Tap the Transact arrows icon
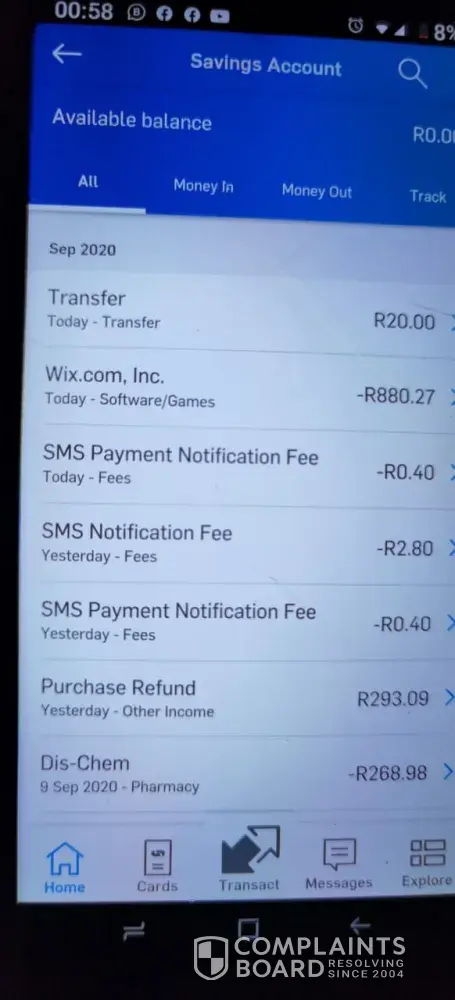This screenshot has height=1000, width=455. pos(250,849)
